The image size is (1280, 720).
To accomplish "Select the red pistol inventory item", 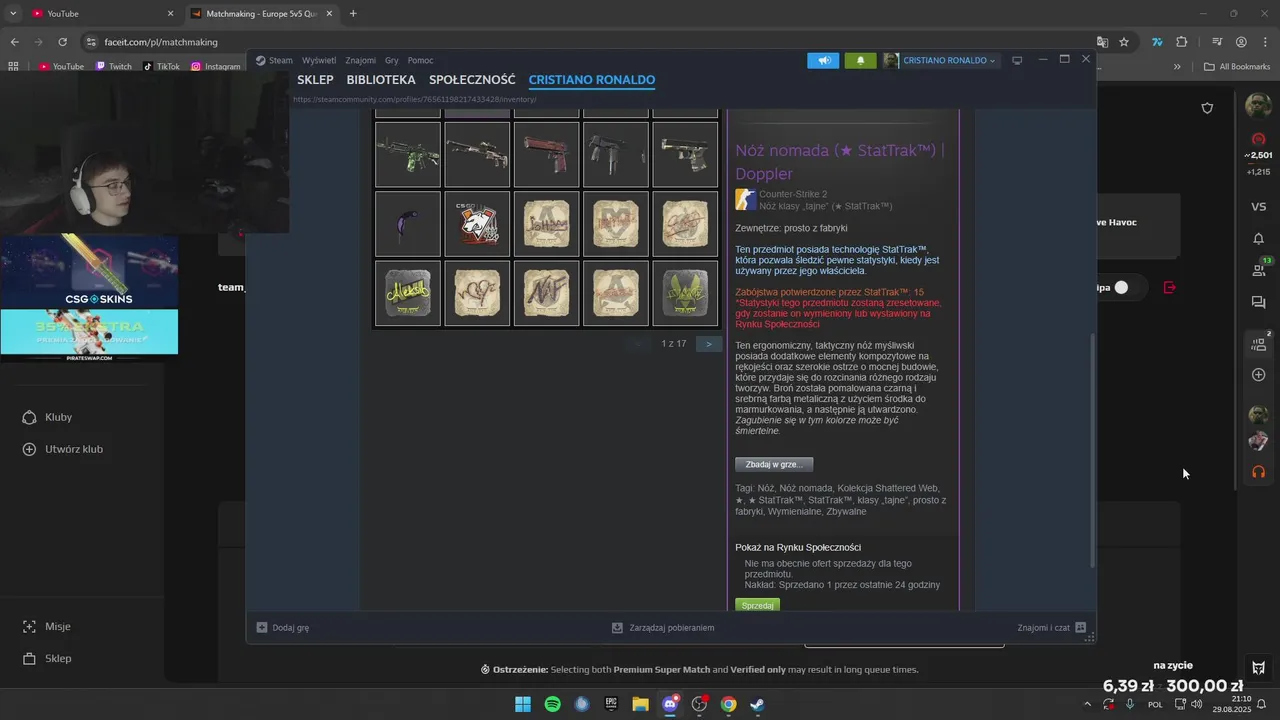I will 546,155.
